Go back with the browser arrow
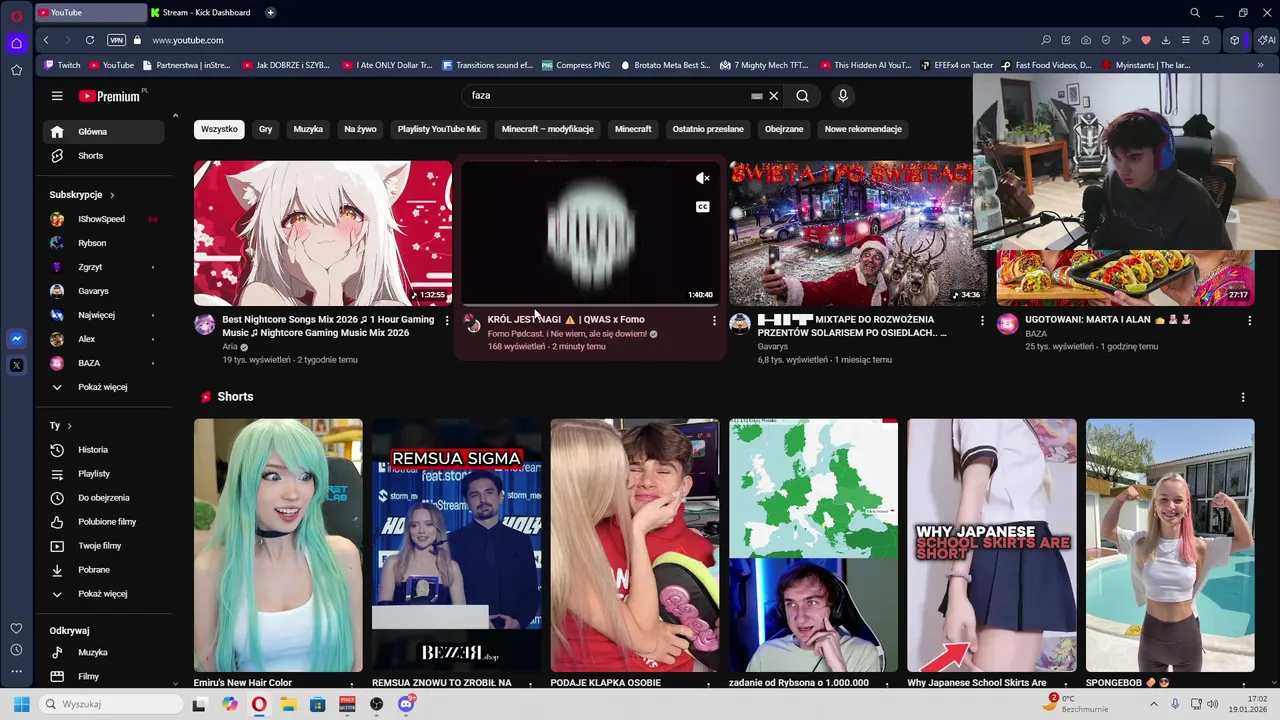The height and width of the screenshot is (720, 1280). point(46,40)
